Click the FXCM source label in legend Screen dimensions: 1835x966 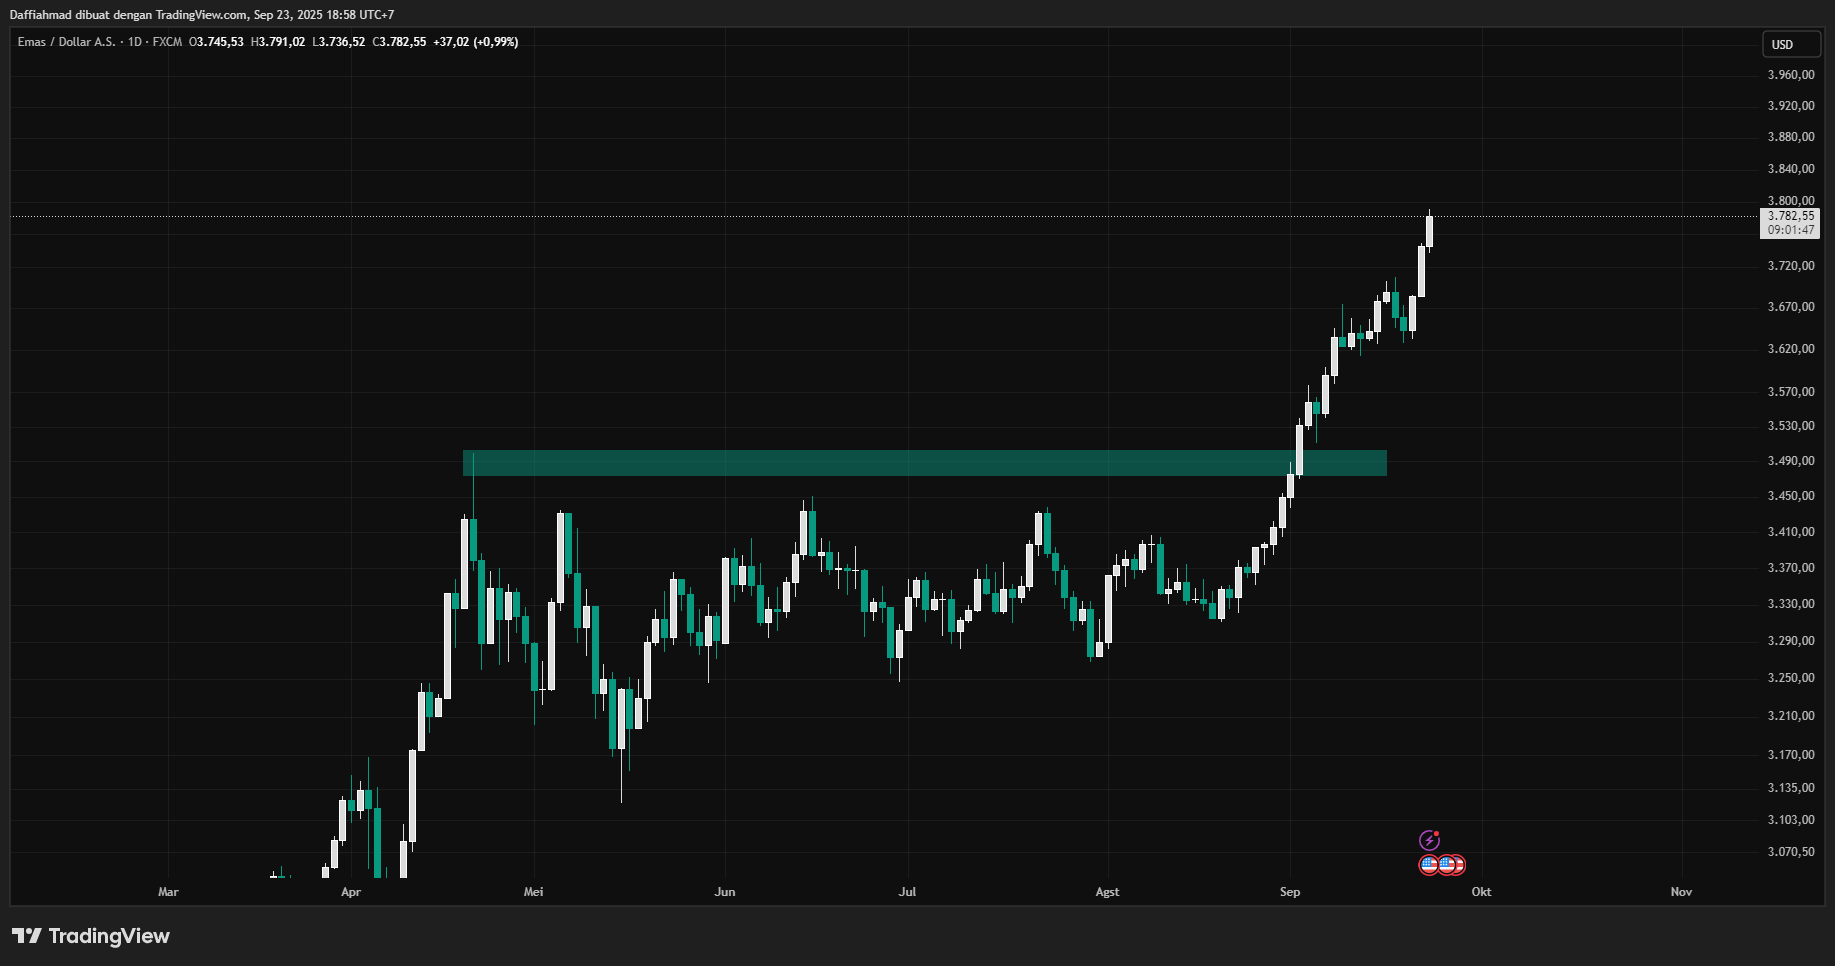point(167,42)
